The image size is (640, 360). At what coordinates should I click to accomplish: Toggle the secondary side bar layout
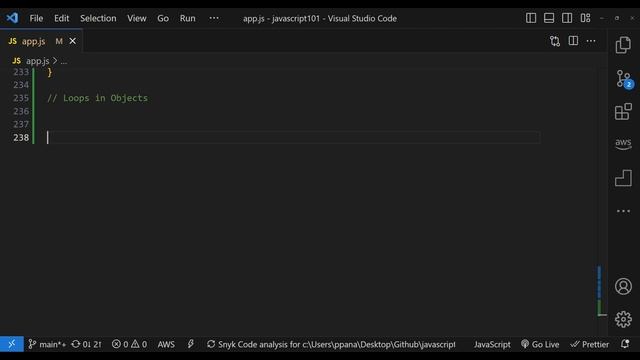coord(567,18)
